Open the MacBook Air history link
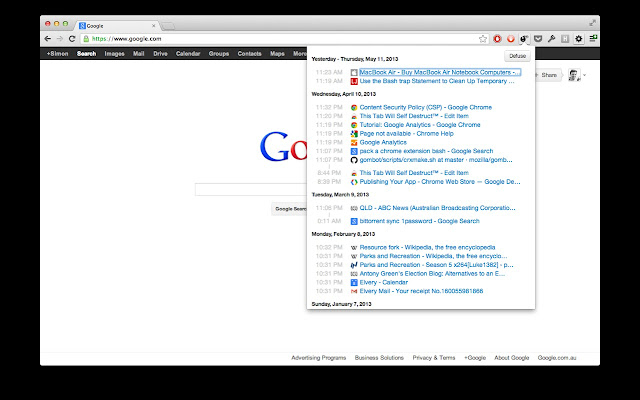Screen dimensions: 640x400 coord(440,72)
